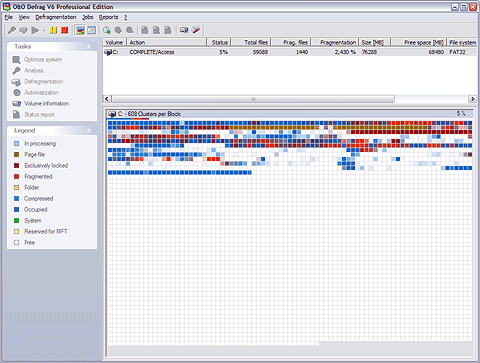Click the drive information toolbar icon
The image size is (480, 363).
pos(184,30)
